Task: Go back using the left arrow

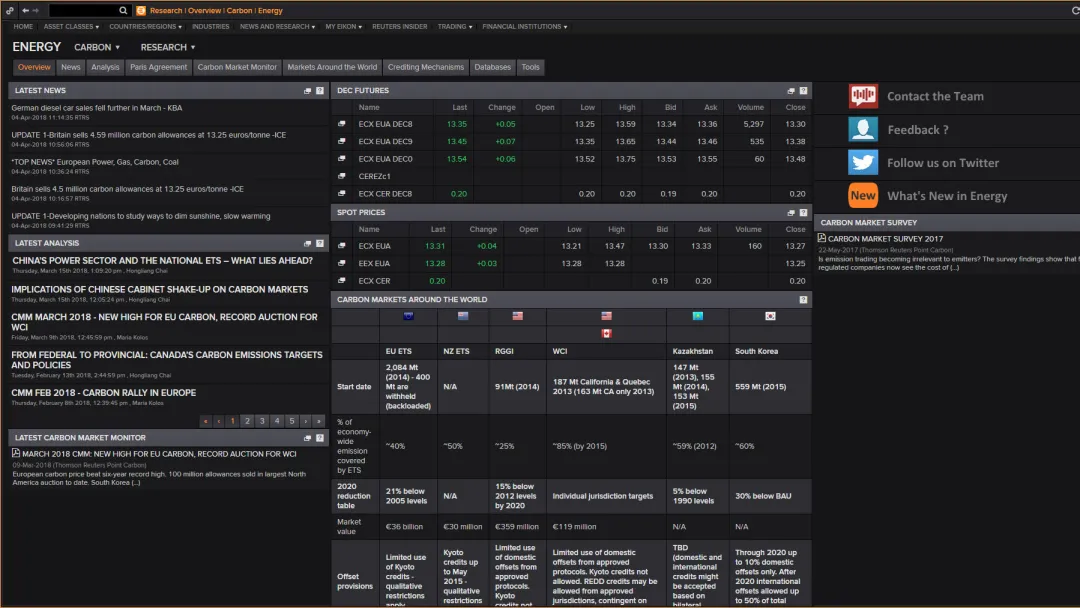Action: (25, 10)
